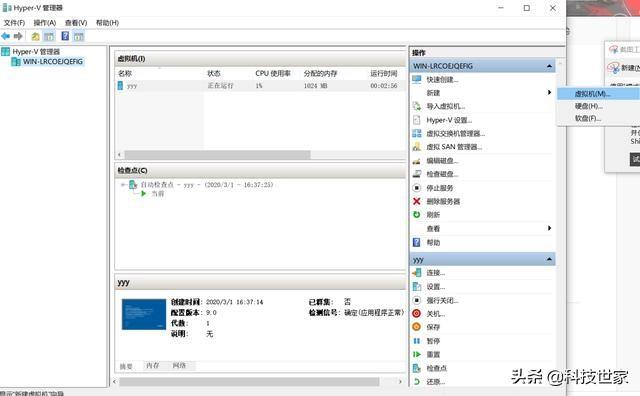Select the 当前 checkpoint node

158,194
